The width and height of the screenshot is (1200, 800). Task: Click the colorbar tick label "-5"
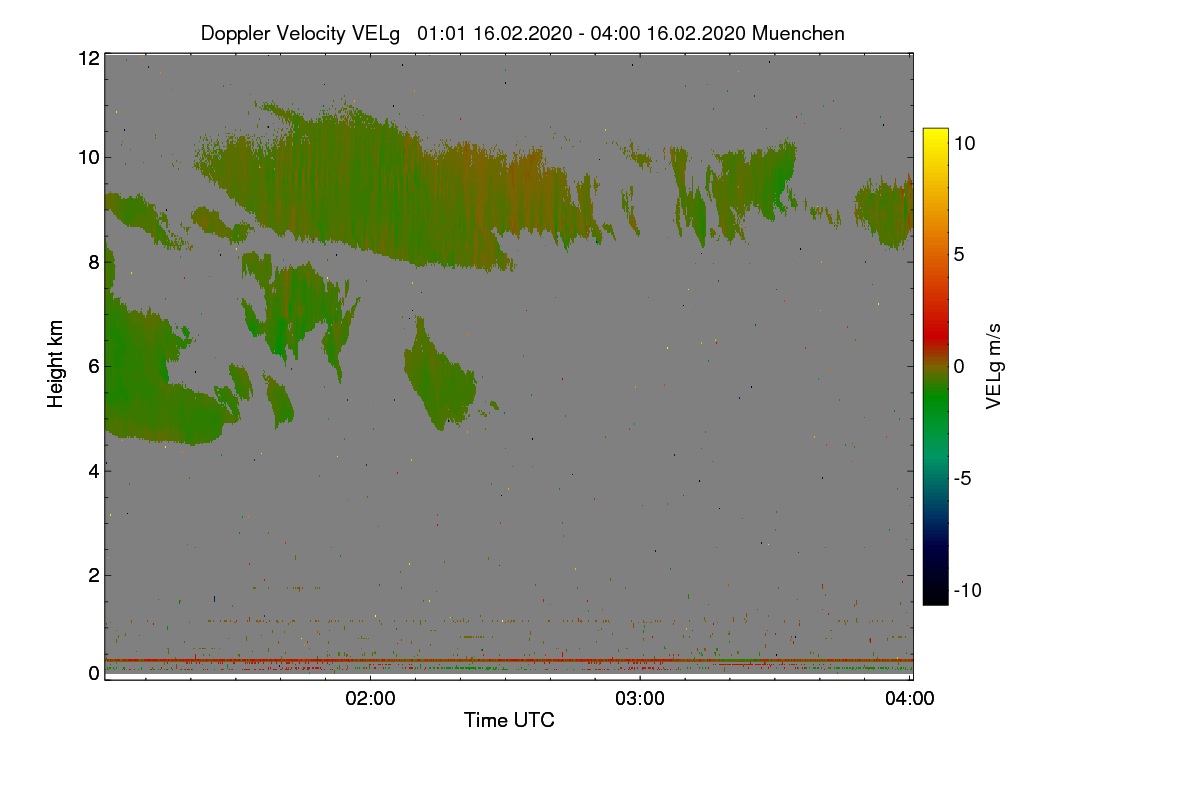[962, 478]
